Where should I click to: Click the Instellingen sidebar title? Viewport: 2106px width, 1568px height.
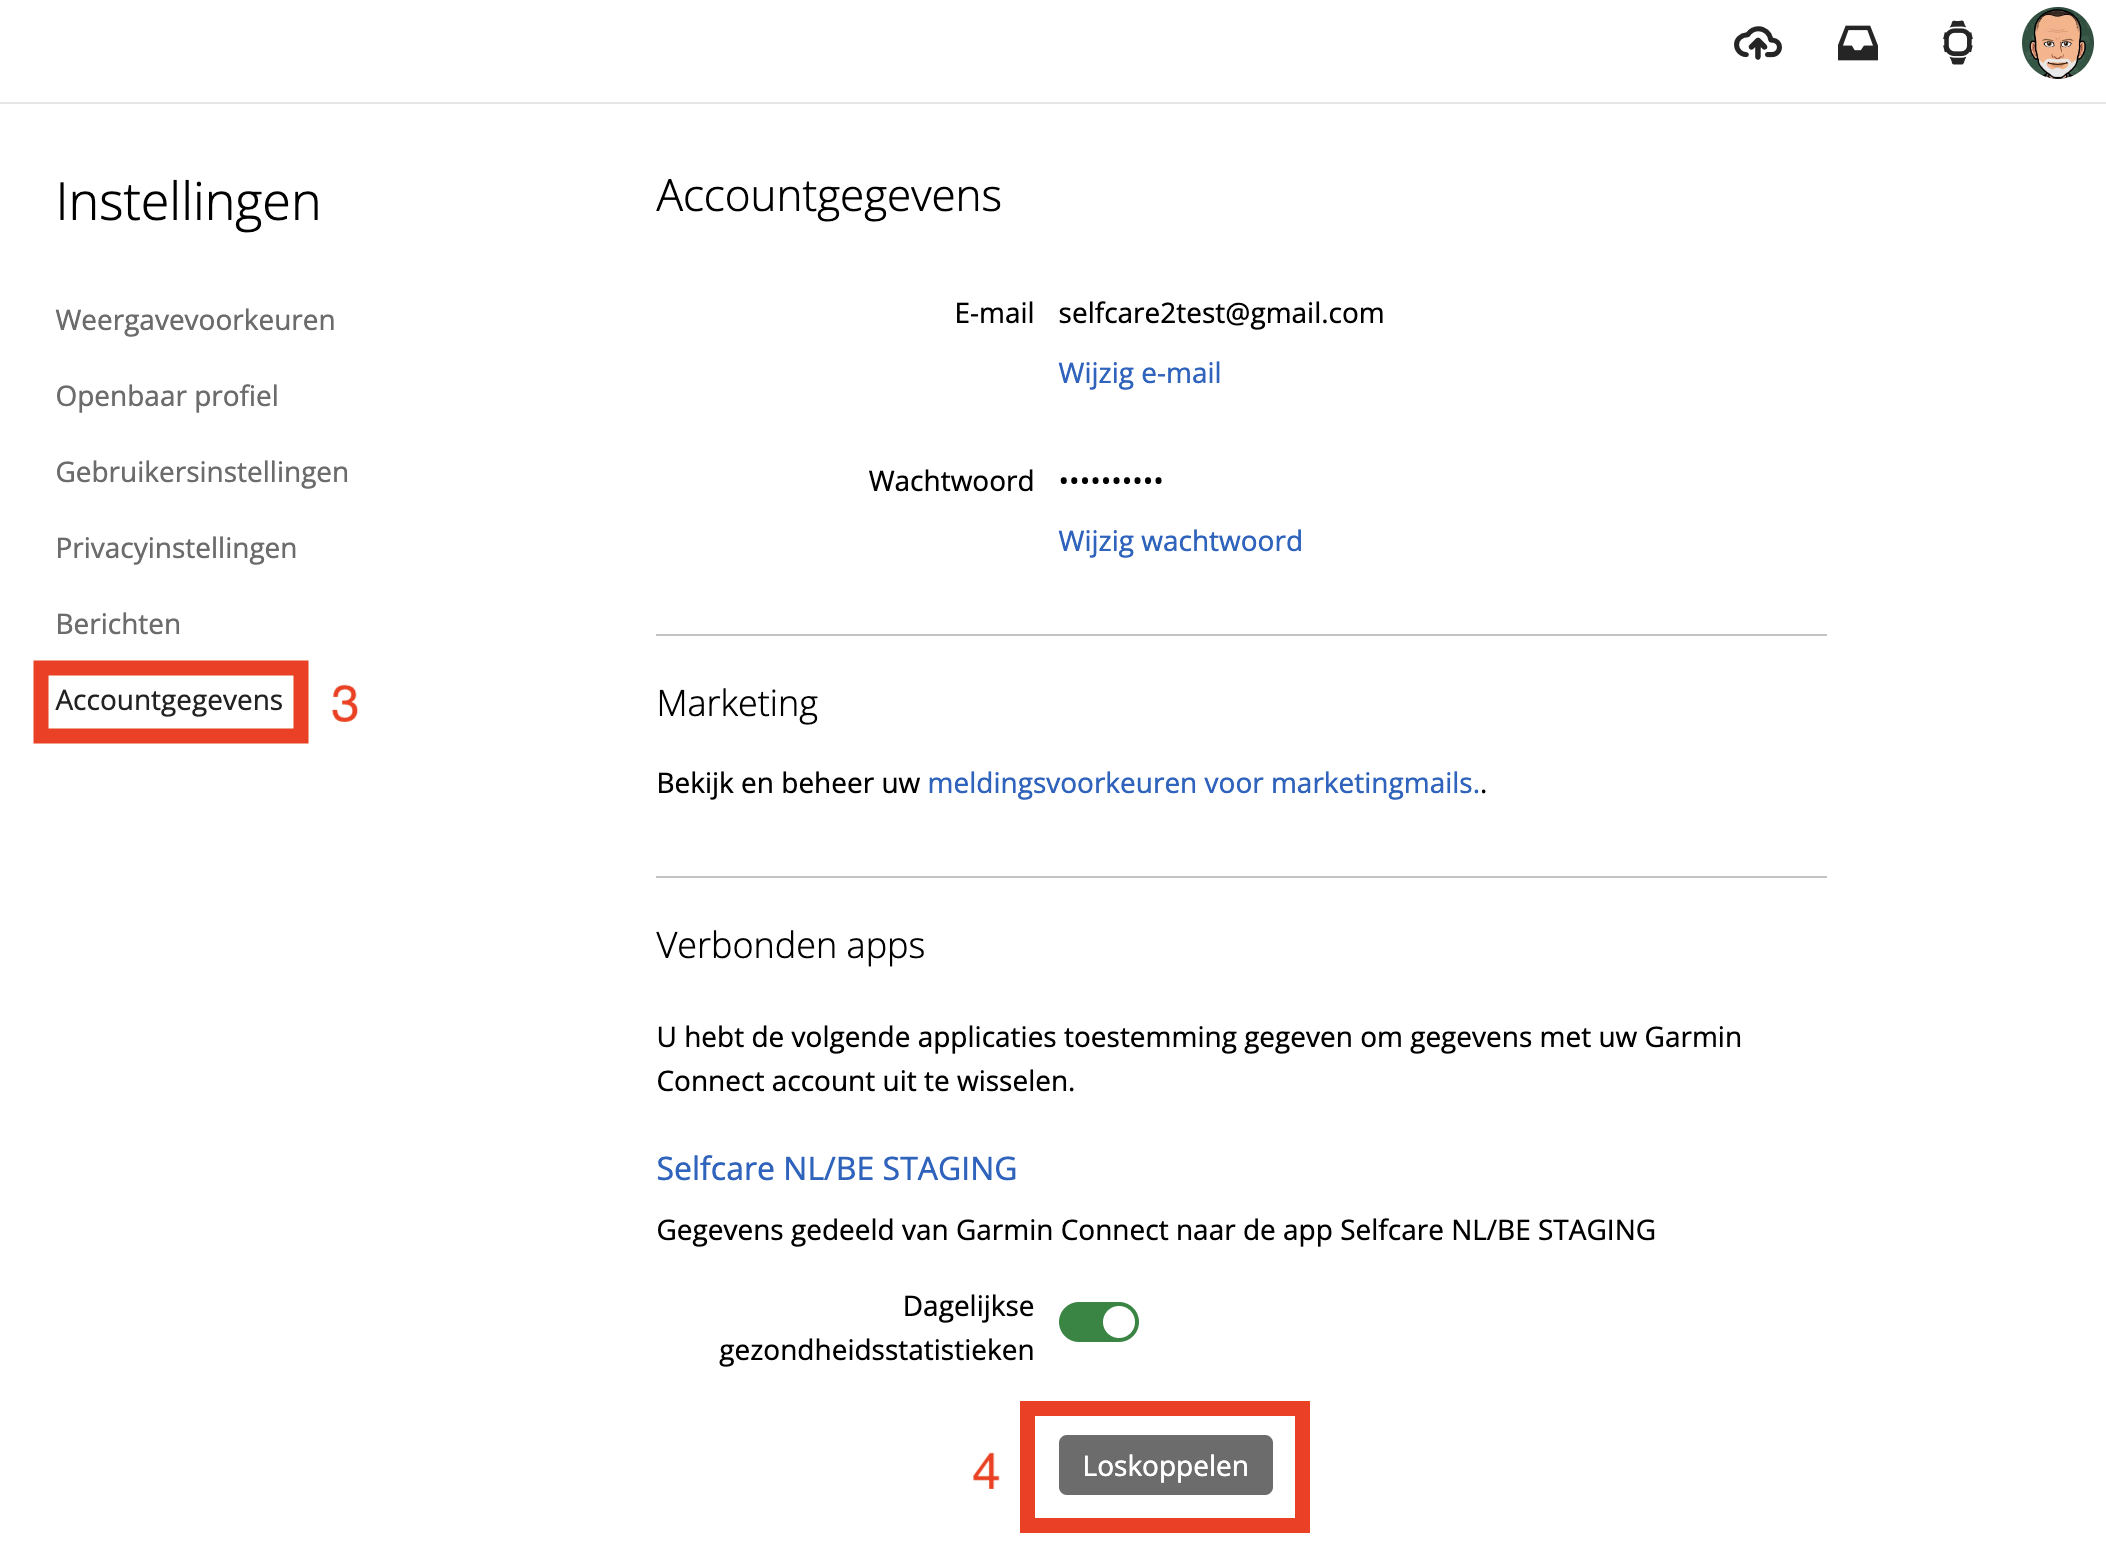point(188,202)
